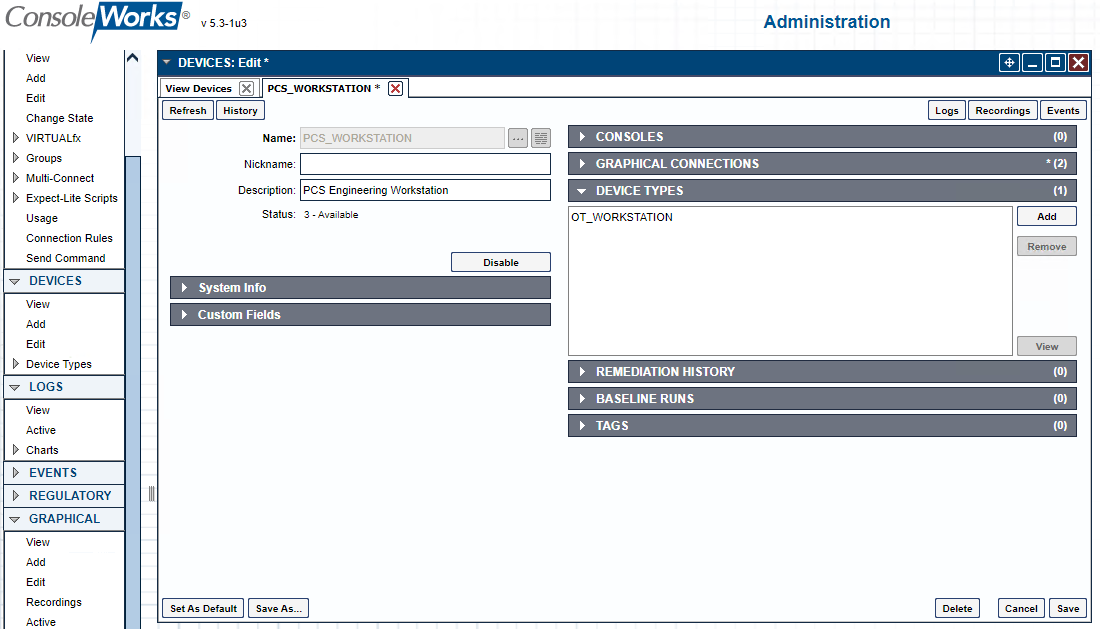Image resolution: width=1100 pixels, height=629 pixels.
Task: Expand the CONSOLES section
Action: pyautogui.click(x=582, y=137)
